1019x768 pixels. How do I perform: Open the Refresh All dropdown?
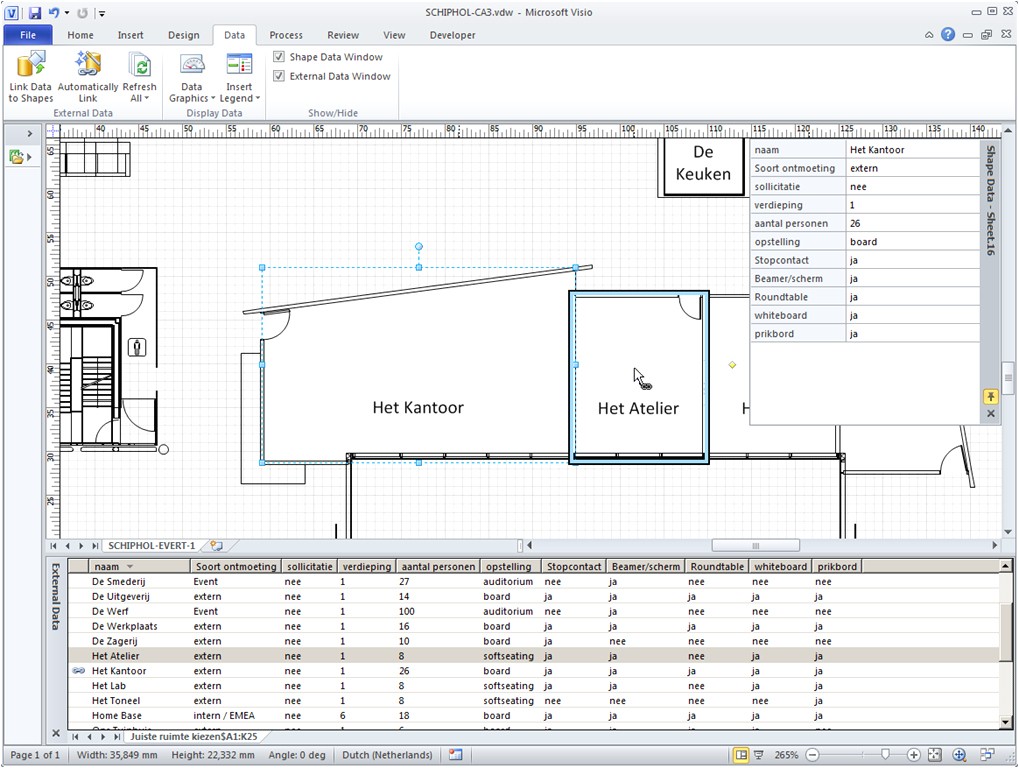(x=140, y=98)
